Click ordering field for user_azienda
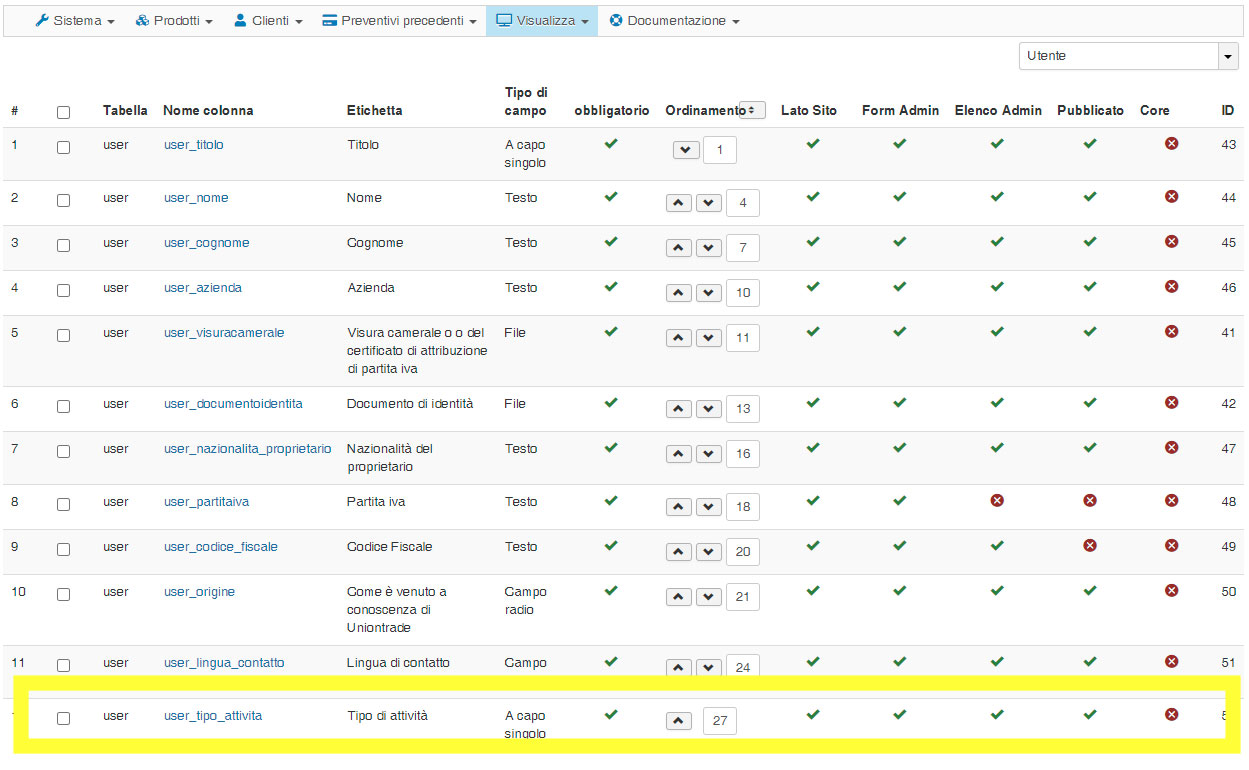This screenshot has height=770, width=1249. (743, 293)
